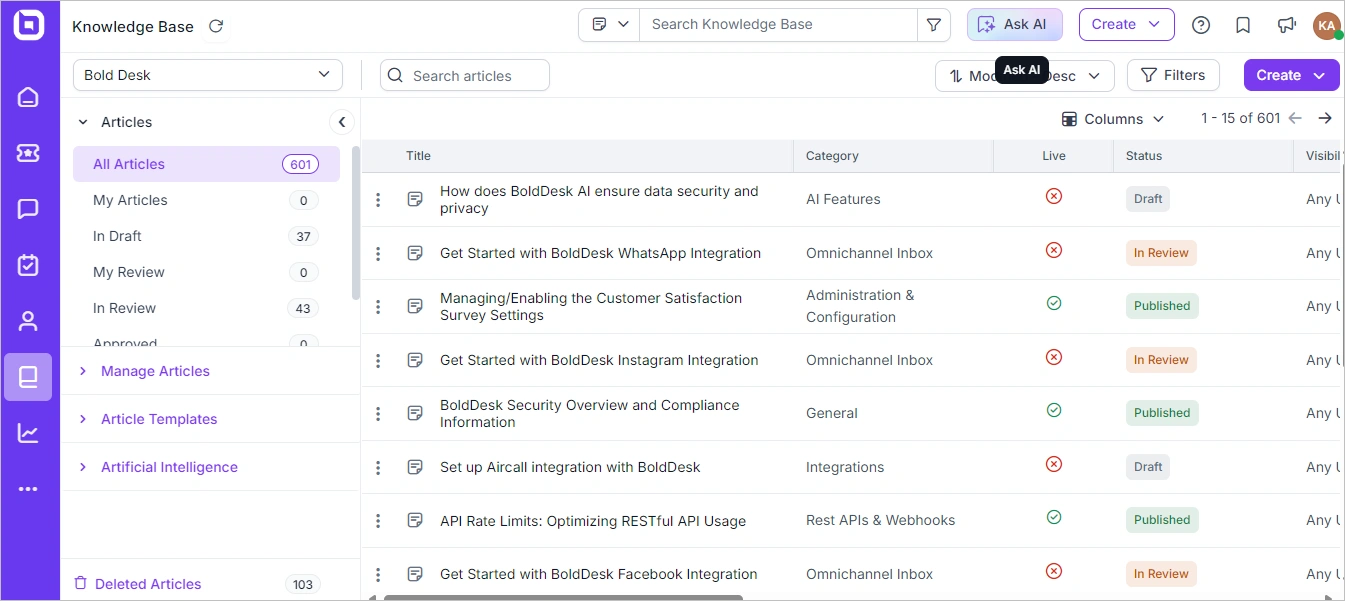Open the sort order dropdown
The width and height of the screenshot is (1345, 601).
(x=1024, y=75)
